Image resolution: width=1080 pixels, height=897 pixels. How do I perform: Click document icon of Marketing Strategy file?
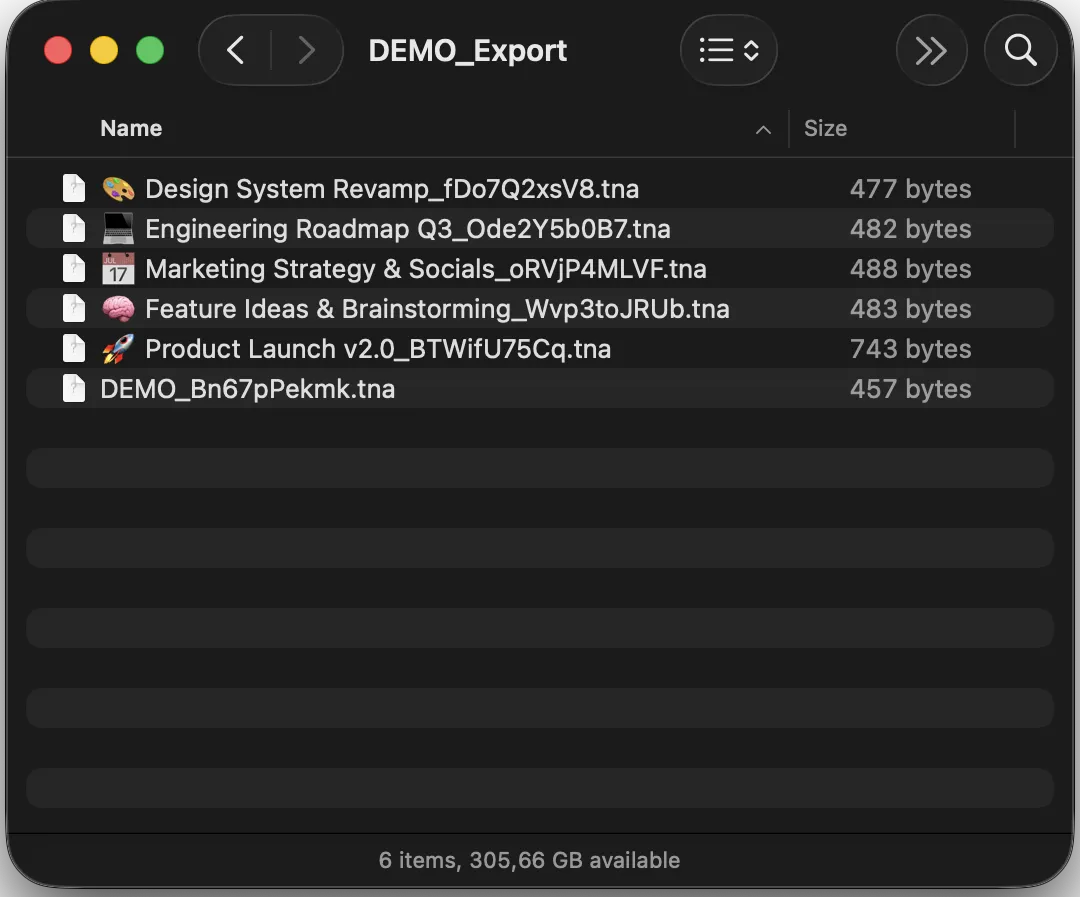point(74,268)
